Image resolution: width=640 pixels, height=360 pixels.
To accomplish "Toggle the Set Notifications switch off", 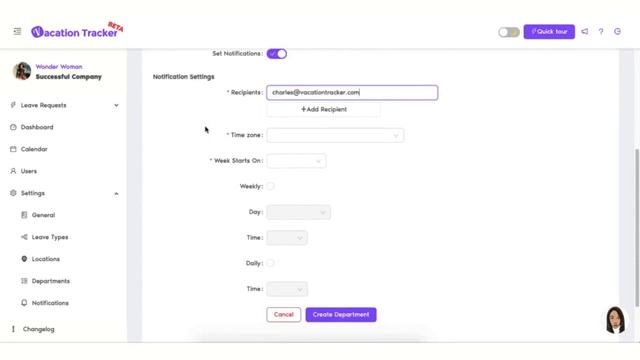I will tap(277, 53).
